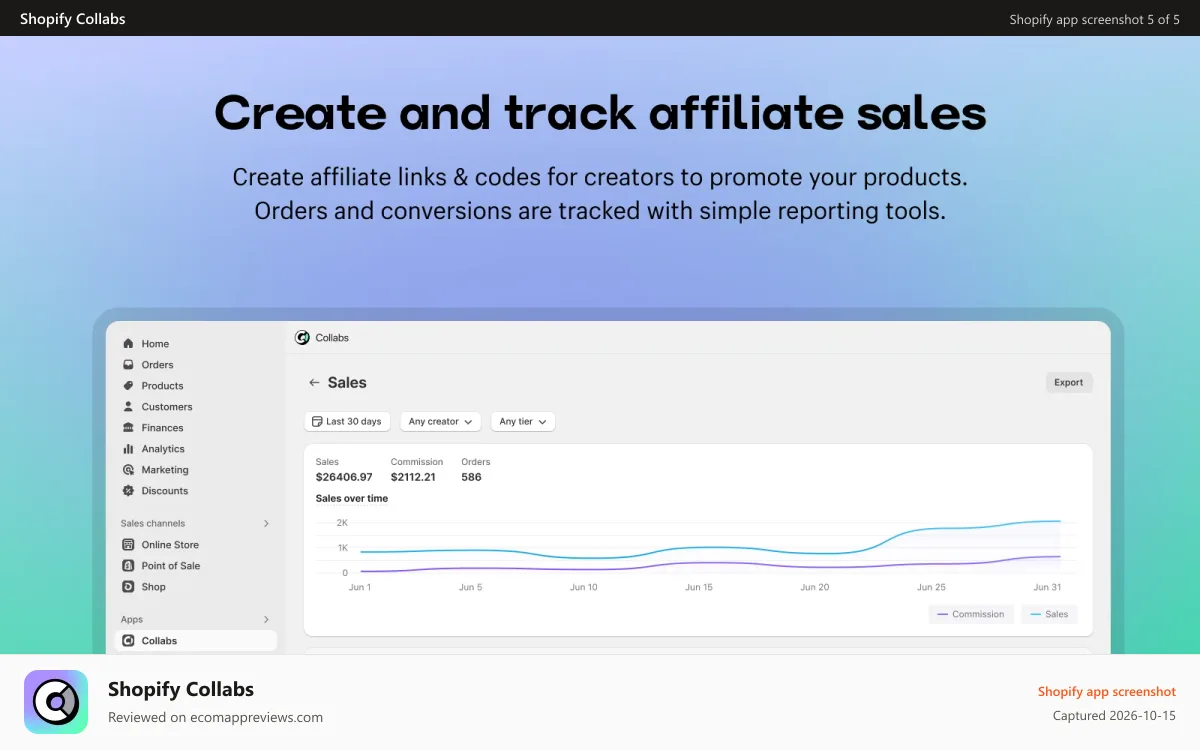Screen dimensions: 1200x750
Task: Open the Any tier filter dropdown
Action: pyautogui.click(x=522, y=422)
